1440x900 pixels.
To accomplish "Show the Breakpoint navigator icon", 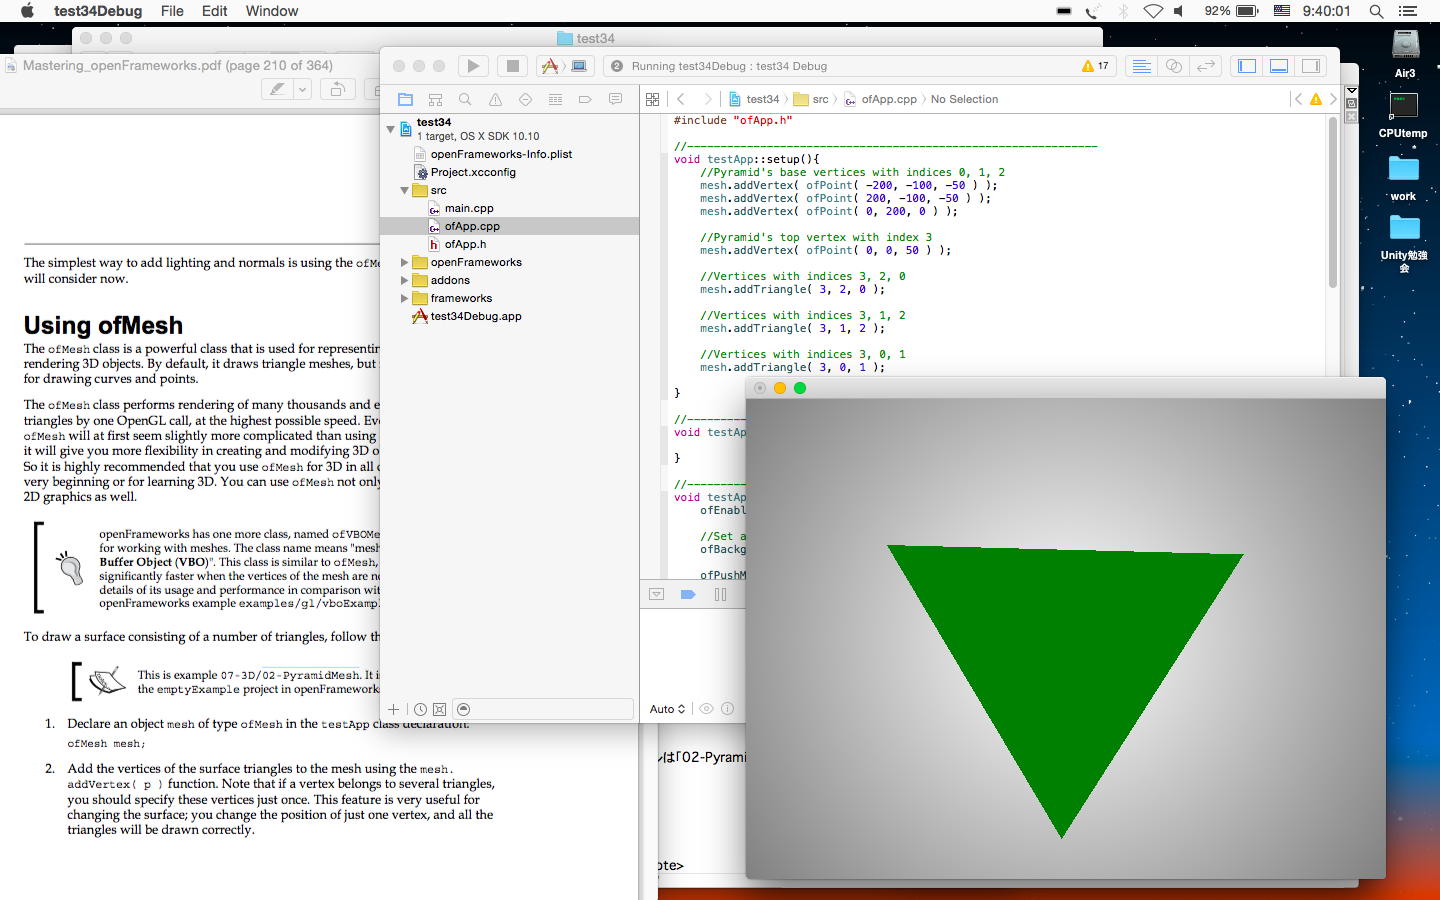I will (585, 99).
